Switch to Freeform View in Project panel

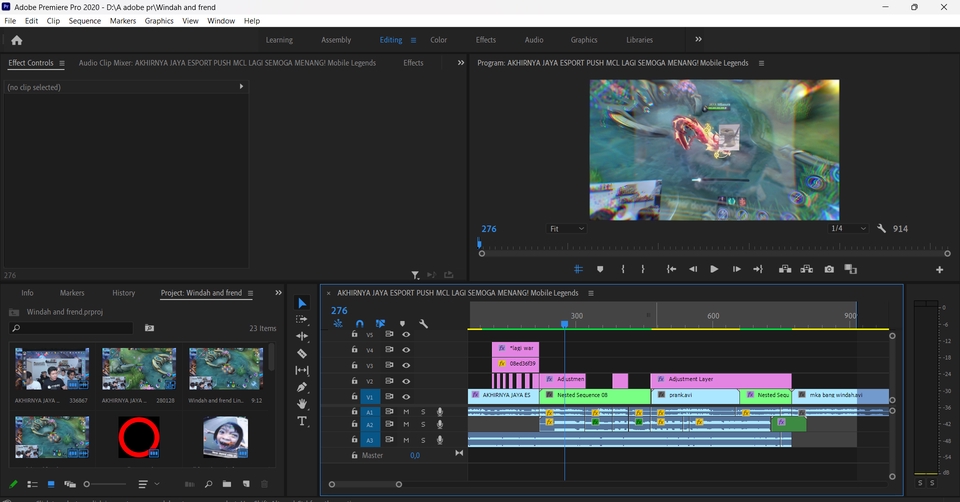pos(70,484)
